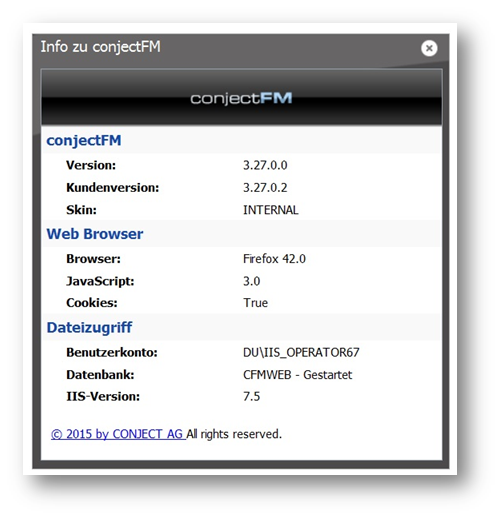Image resolution: width=500 pixels, height=518 pixels.
Task: Click the Web Browser section heading
Action: coord(95,234)
